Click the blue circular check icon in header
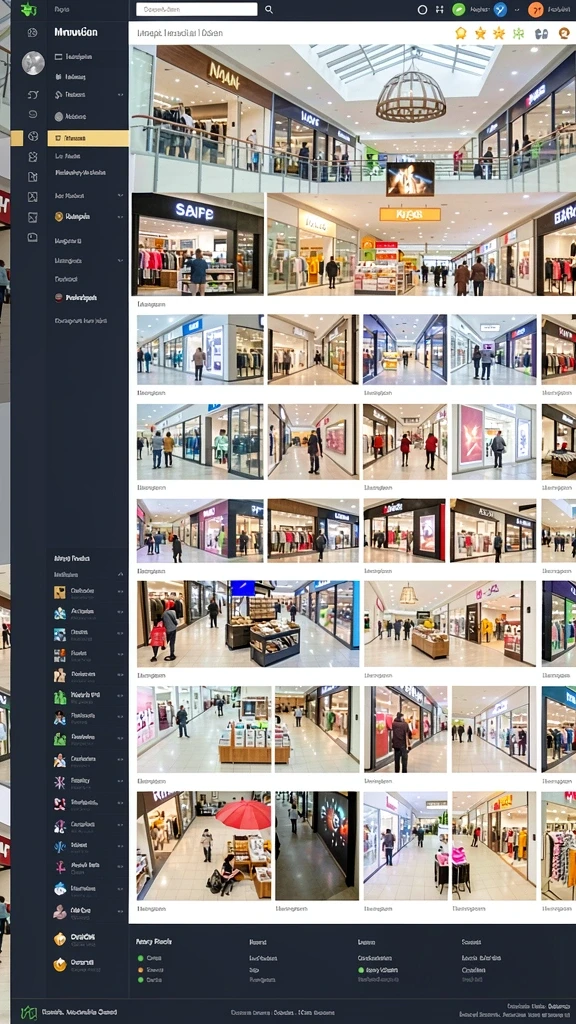Image resolution: width=576 pixels, height=1024 pixels. click(500, 10)
